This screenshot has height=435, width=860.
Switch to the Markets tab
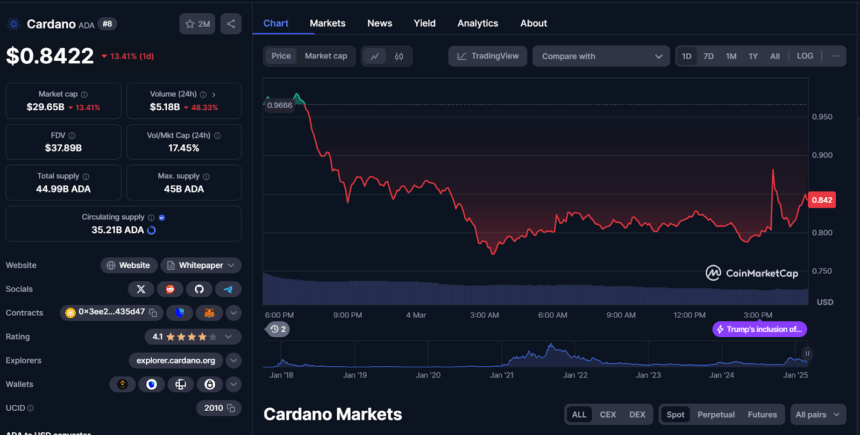(327, 23)
